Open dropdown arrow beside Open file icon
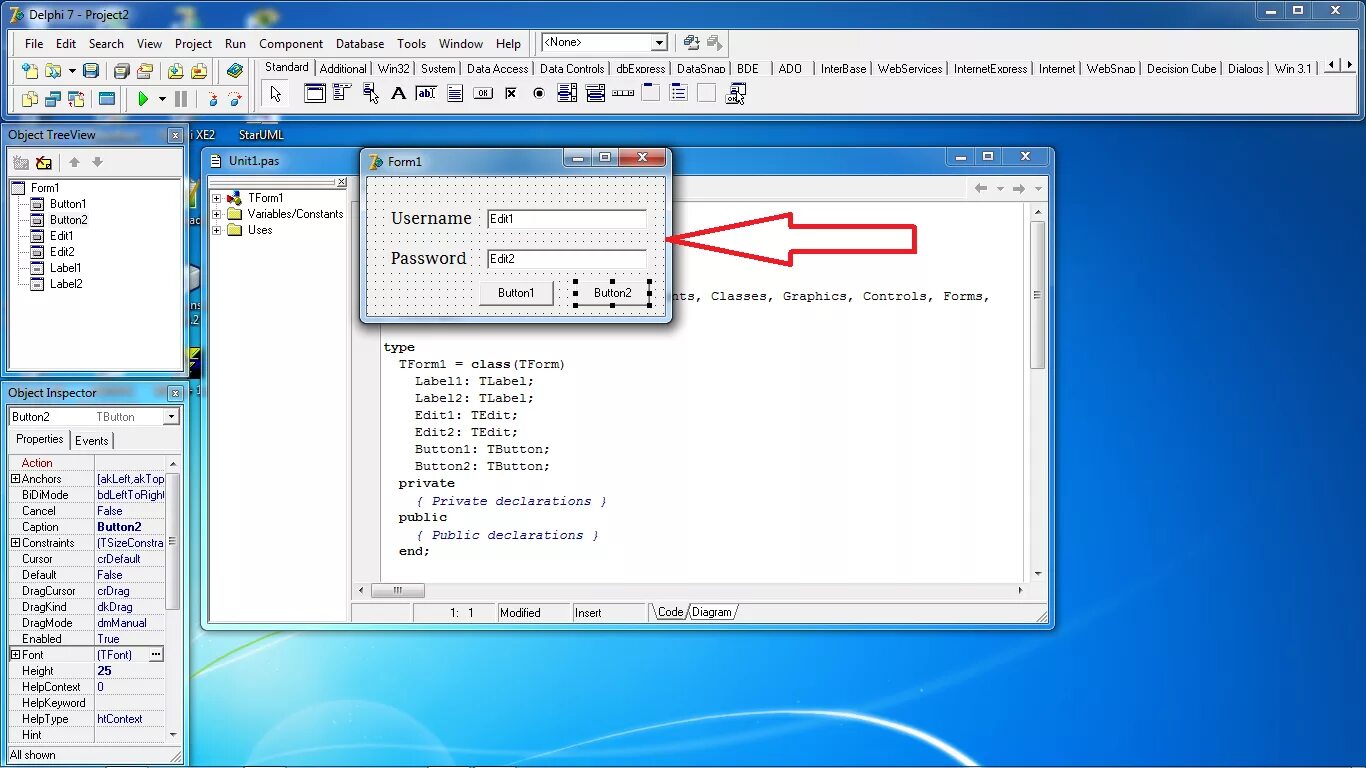 coord(72,71)
